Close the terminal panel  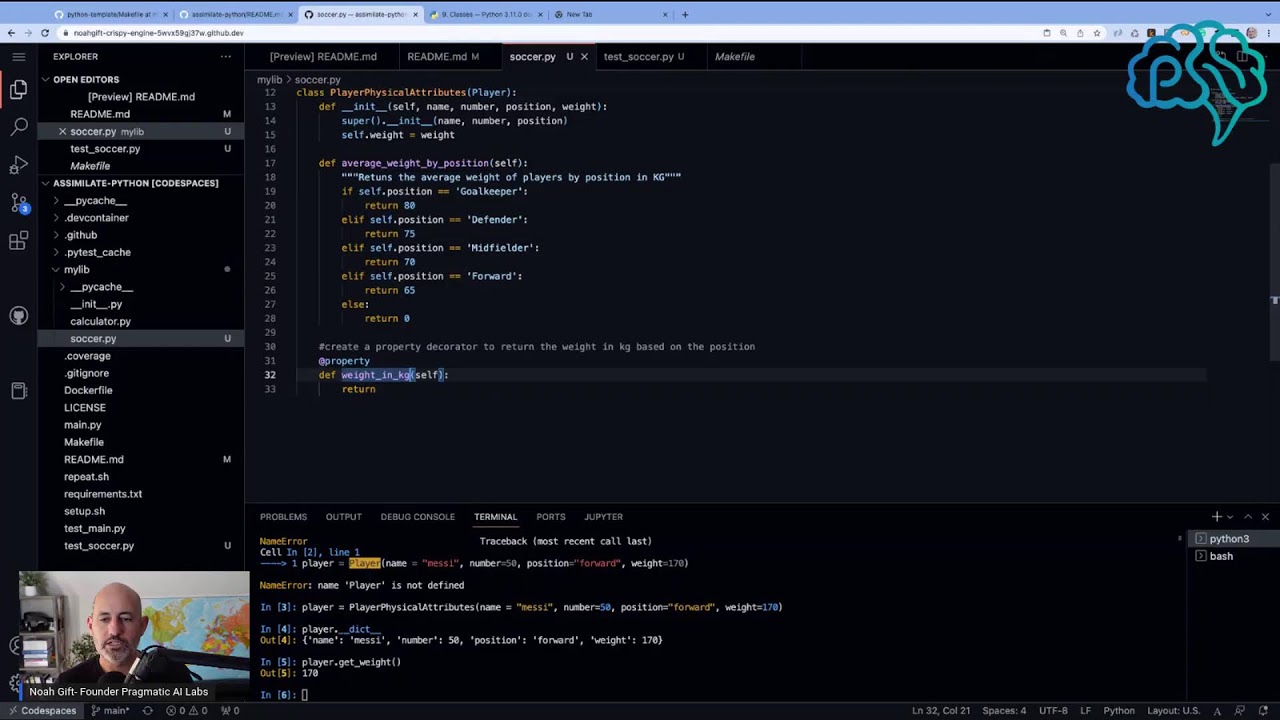pos(1265,517)
